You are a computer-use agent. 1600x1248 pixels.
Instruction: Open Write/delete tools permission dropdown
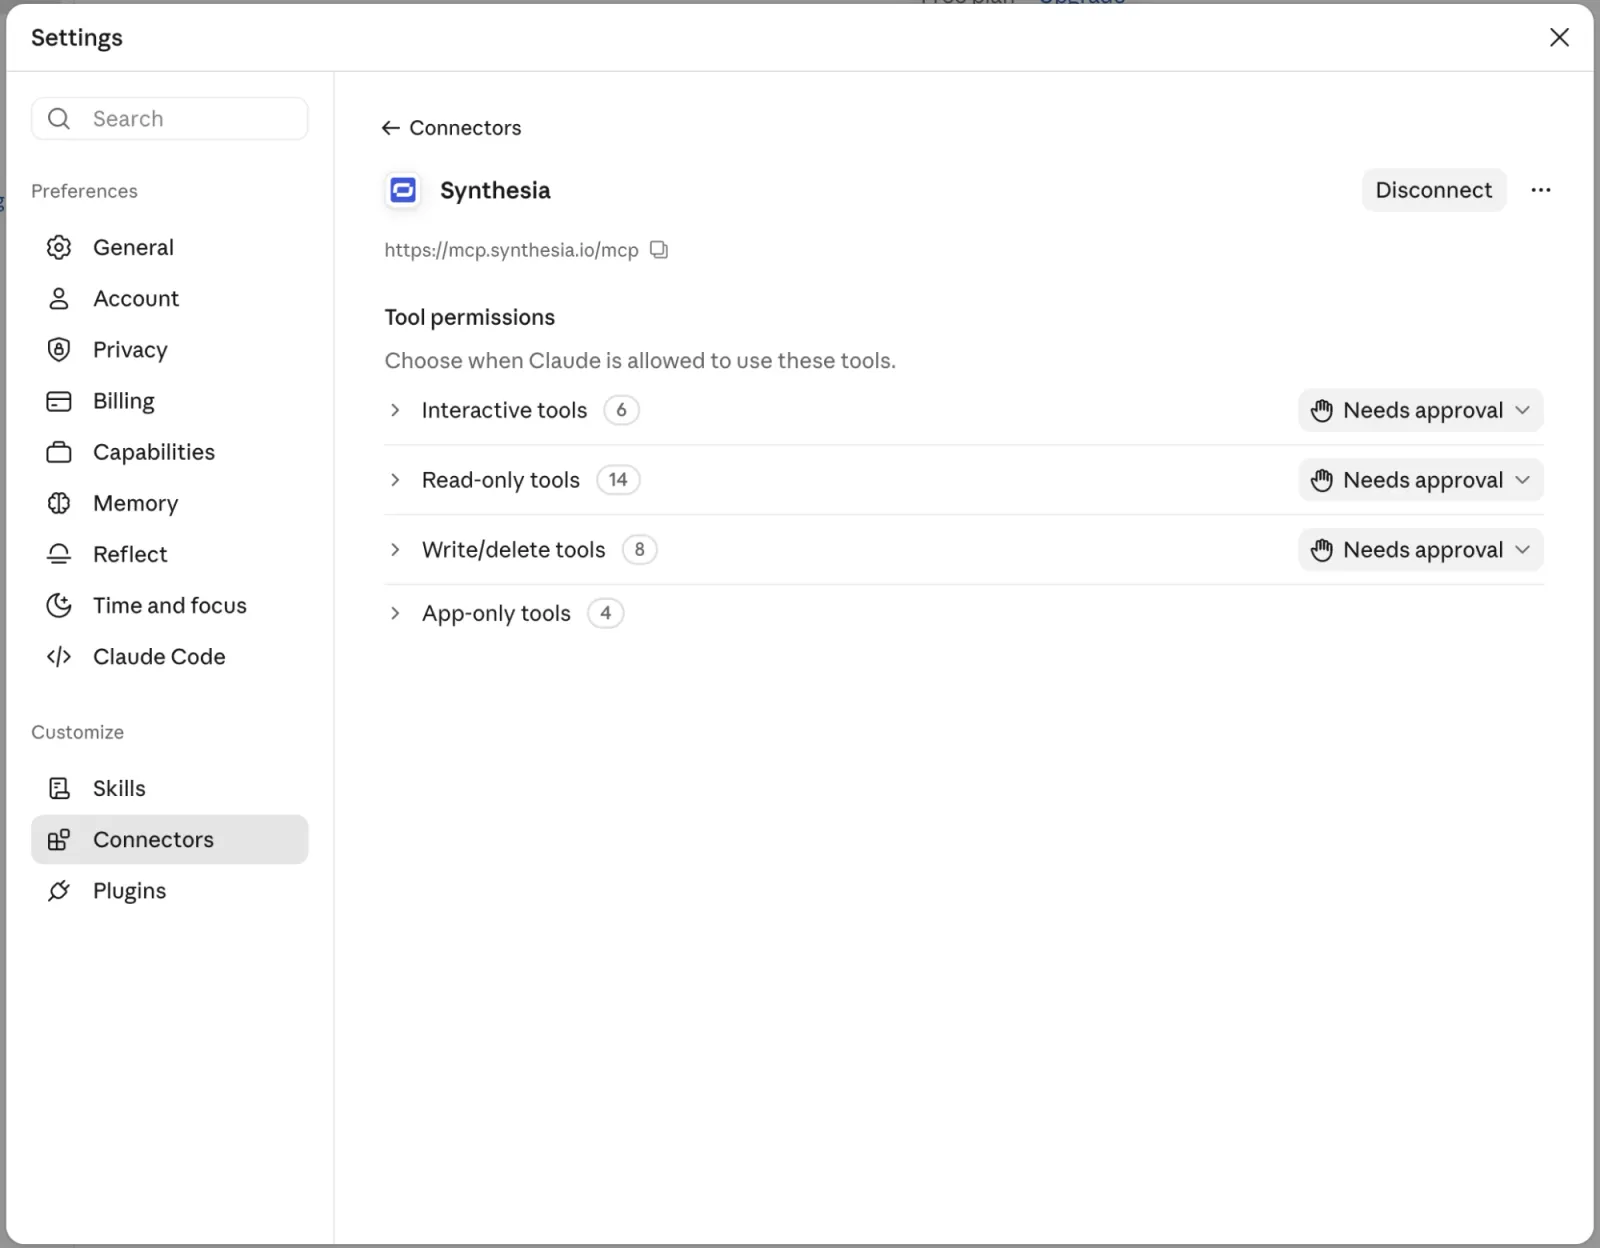(1420, 550)
